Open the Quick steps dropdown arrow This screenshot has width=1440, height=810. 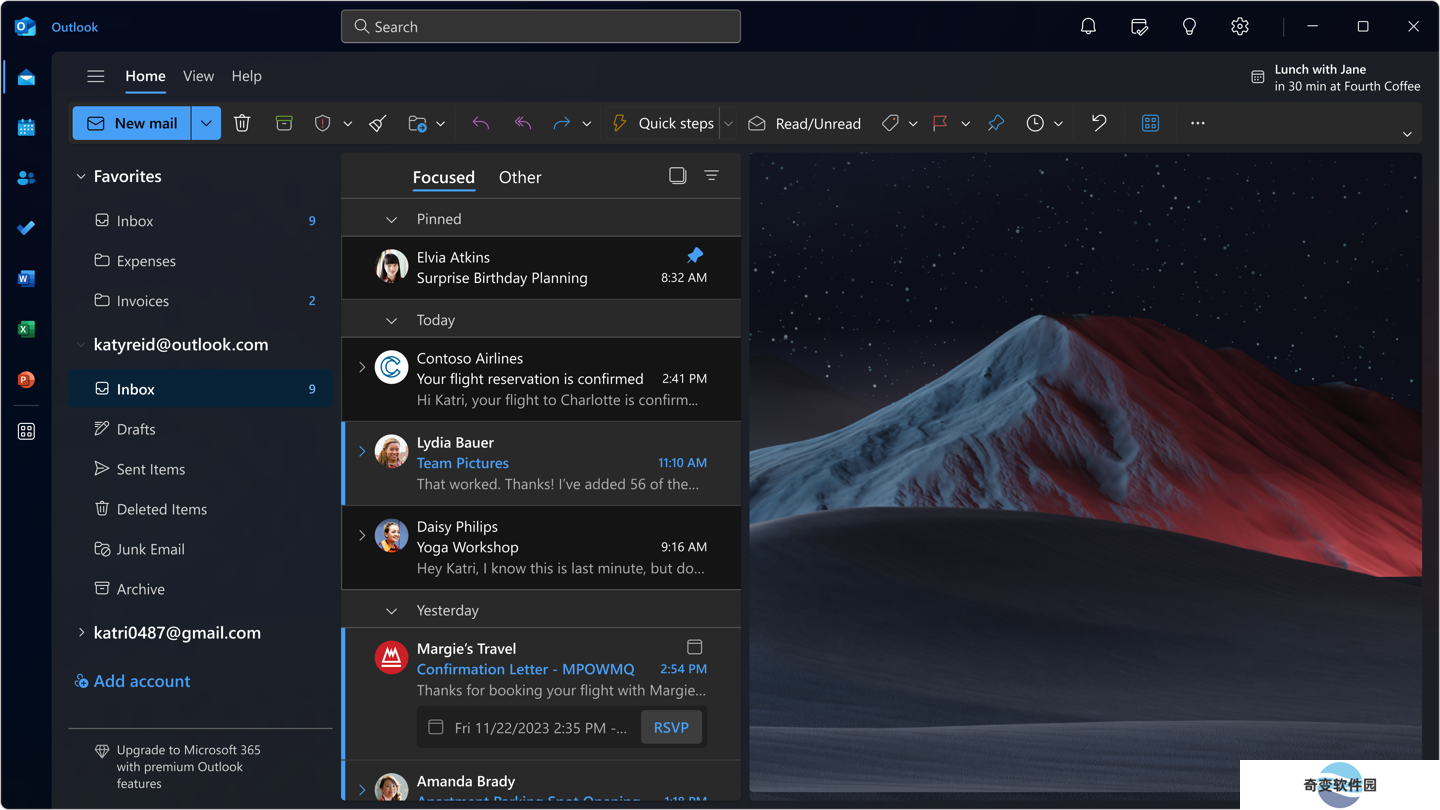coord(728,124)
